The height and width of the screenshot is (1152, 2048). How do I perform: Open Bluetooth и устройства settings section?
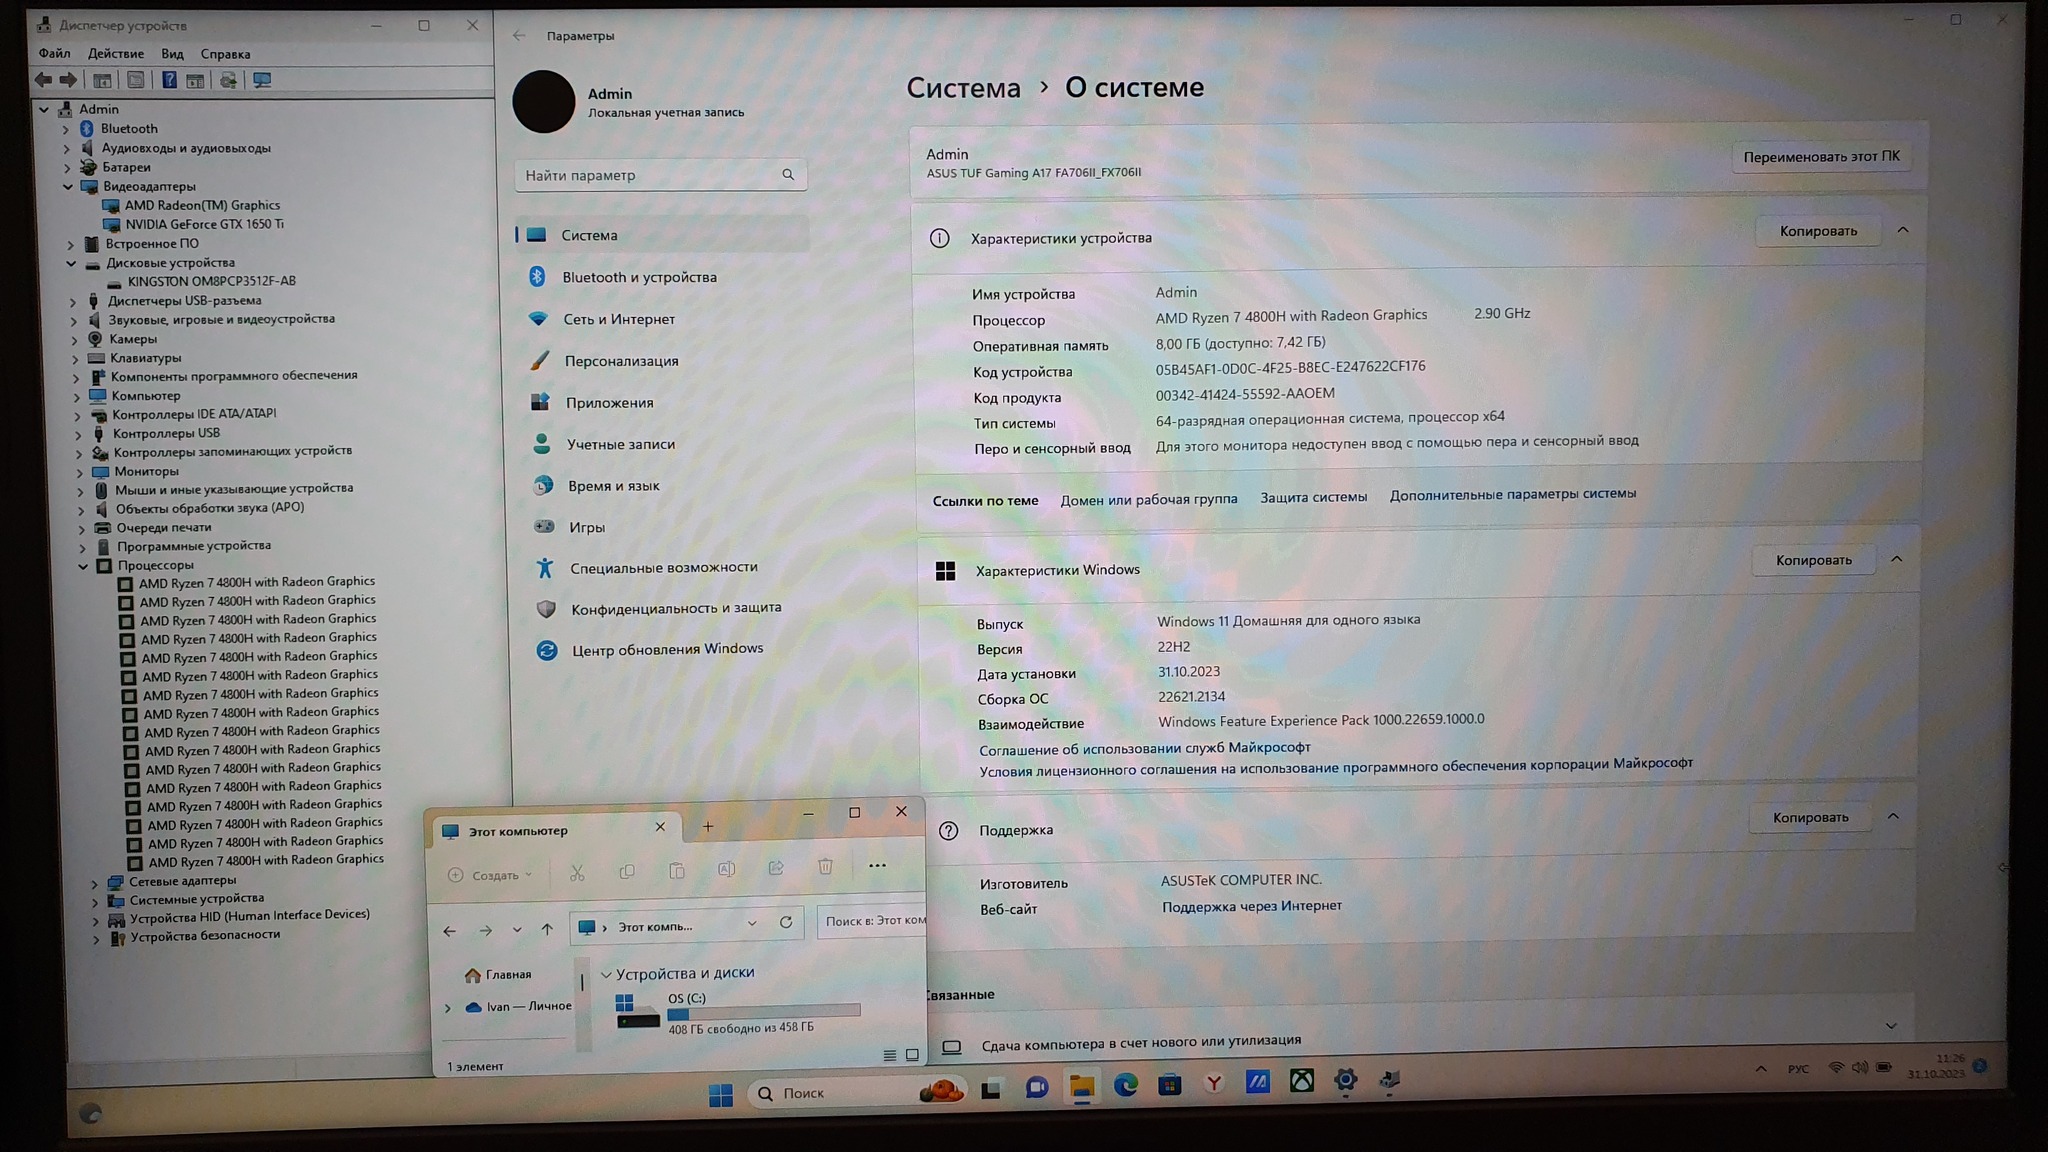(x=639, y=277)
